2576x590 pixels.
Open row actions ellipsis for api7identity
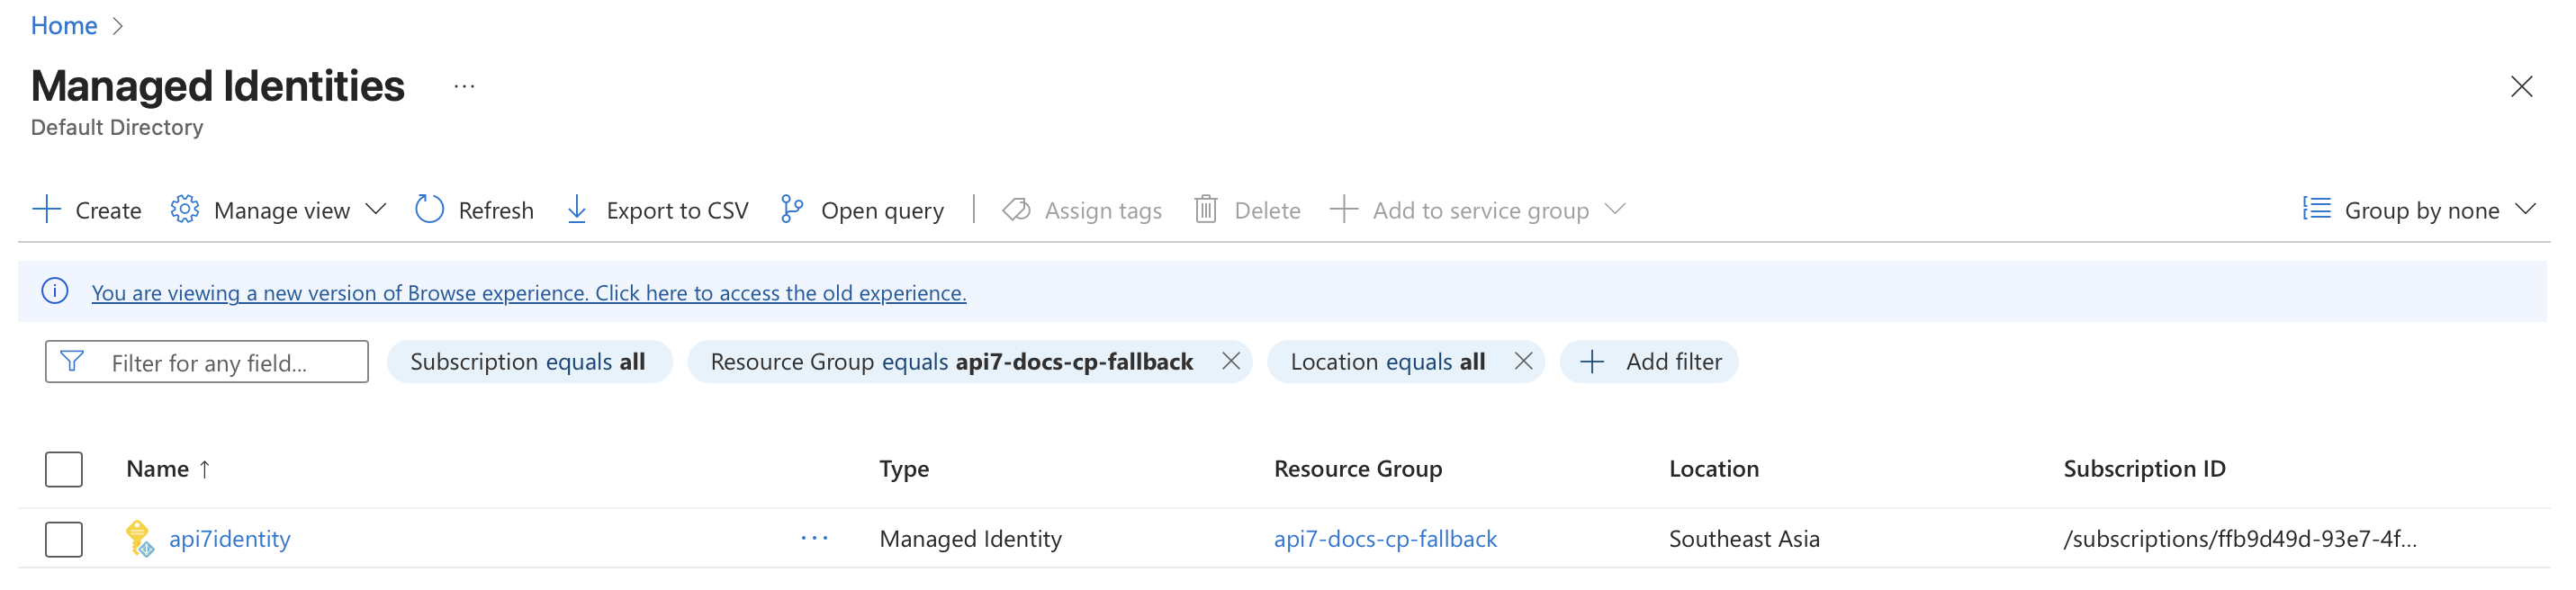click(x=814, y=538)
